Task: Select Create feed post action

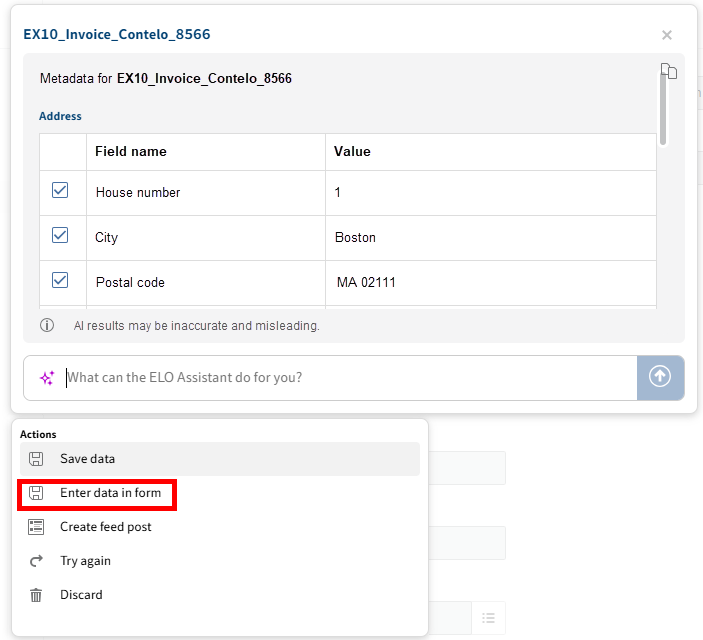Action: (220, 527)
